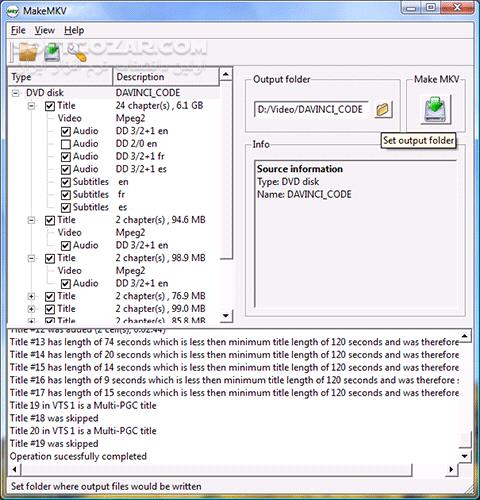Click log panel scroll left arrow
The image size is (480, 500).
pos(14,470)
